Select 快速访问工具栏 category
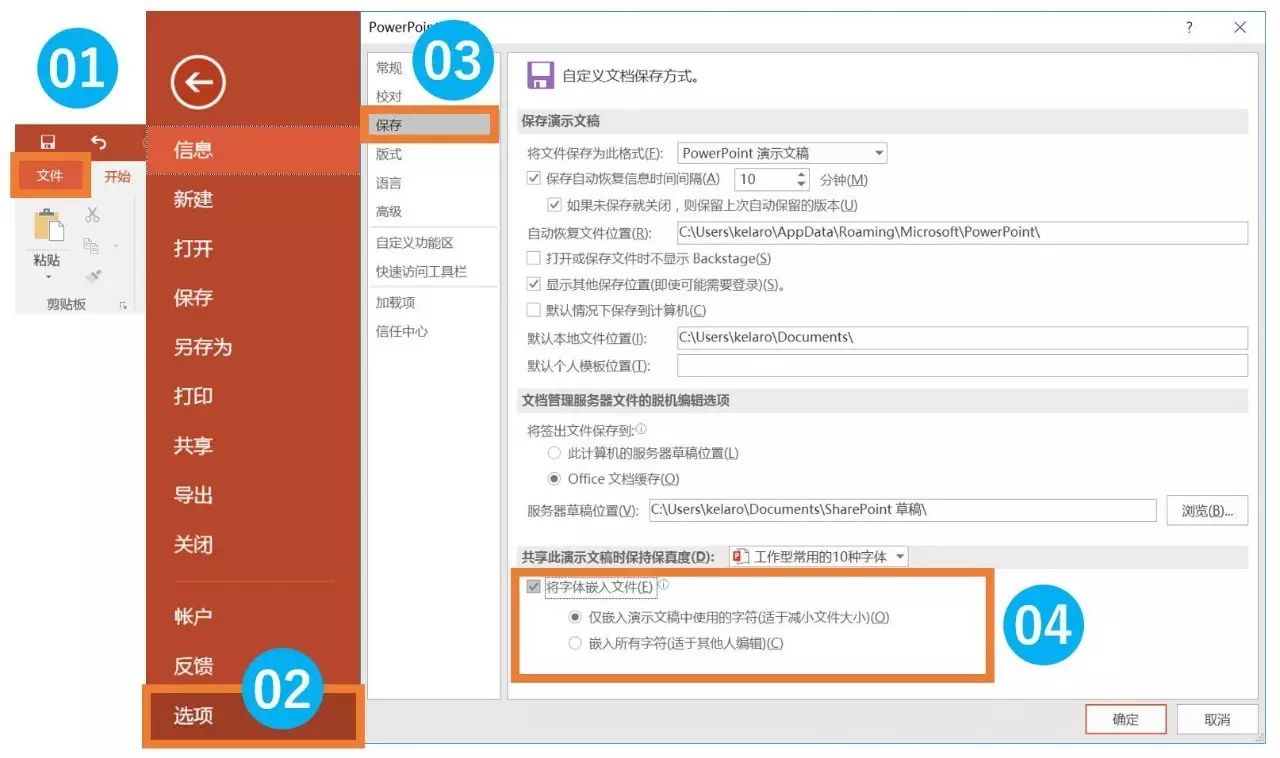This screenshot has height=758, width=1280. click(421, 271)
